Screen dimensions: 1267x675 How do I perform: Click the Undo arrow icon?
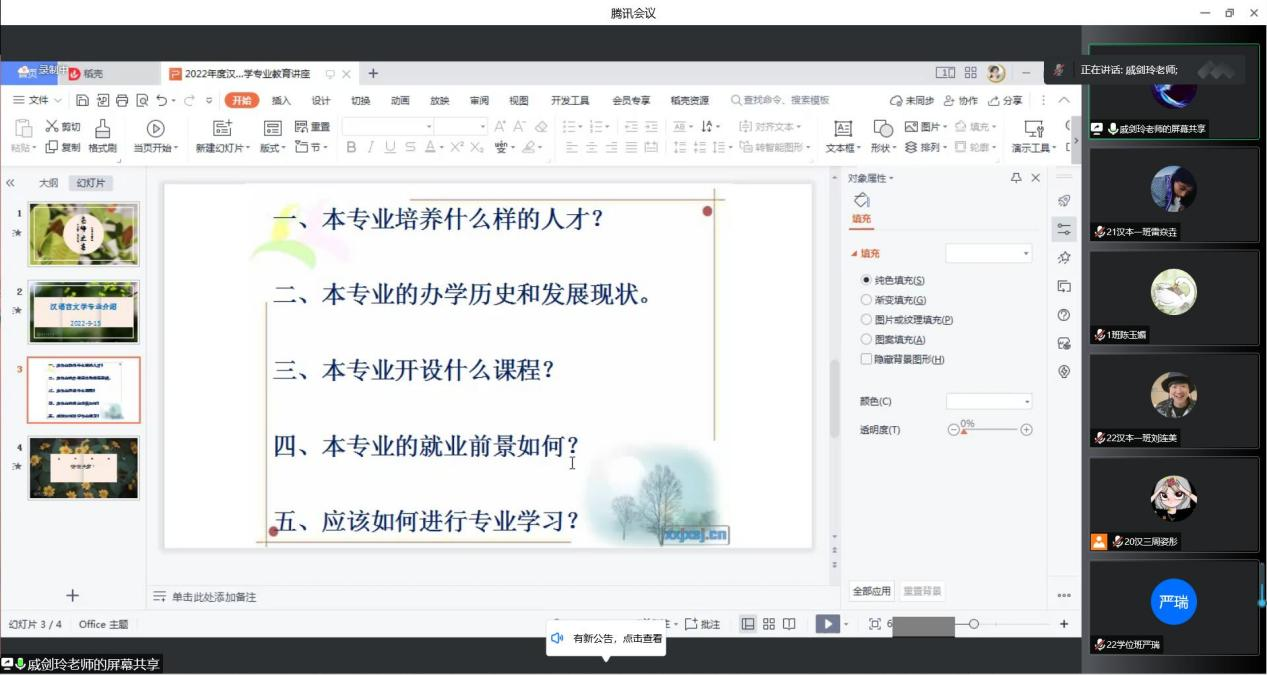tap(162, 100)
